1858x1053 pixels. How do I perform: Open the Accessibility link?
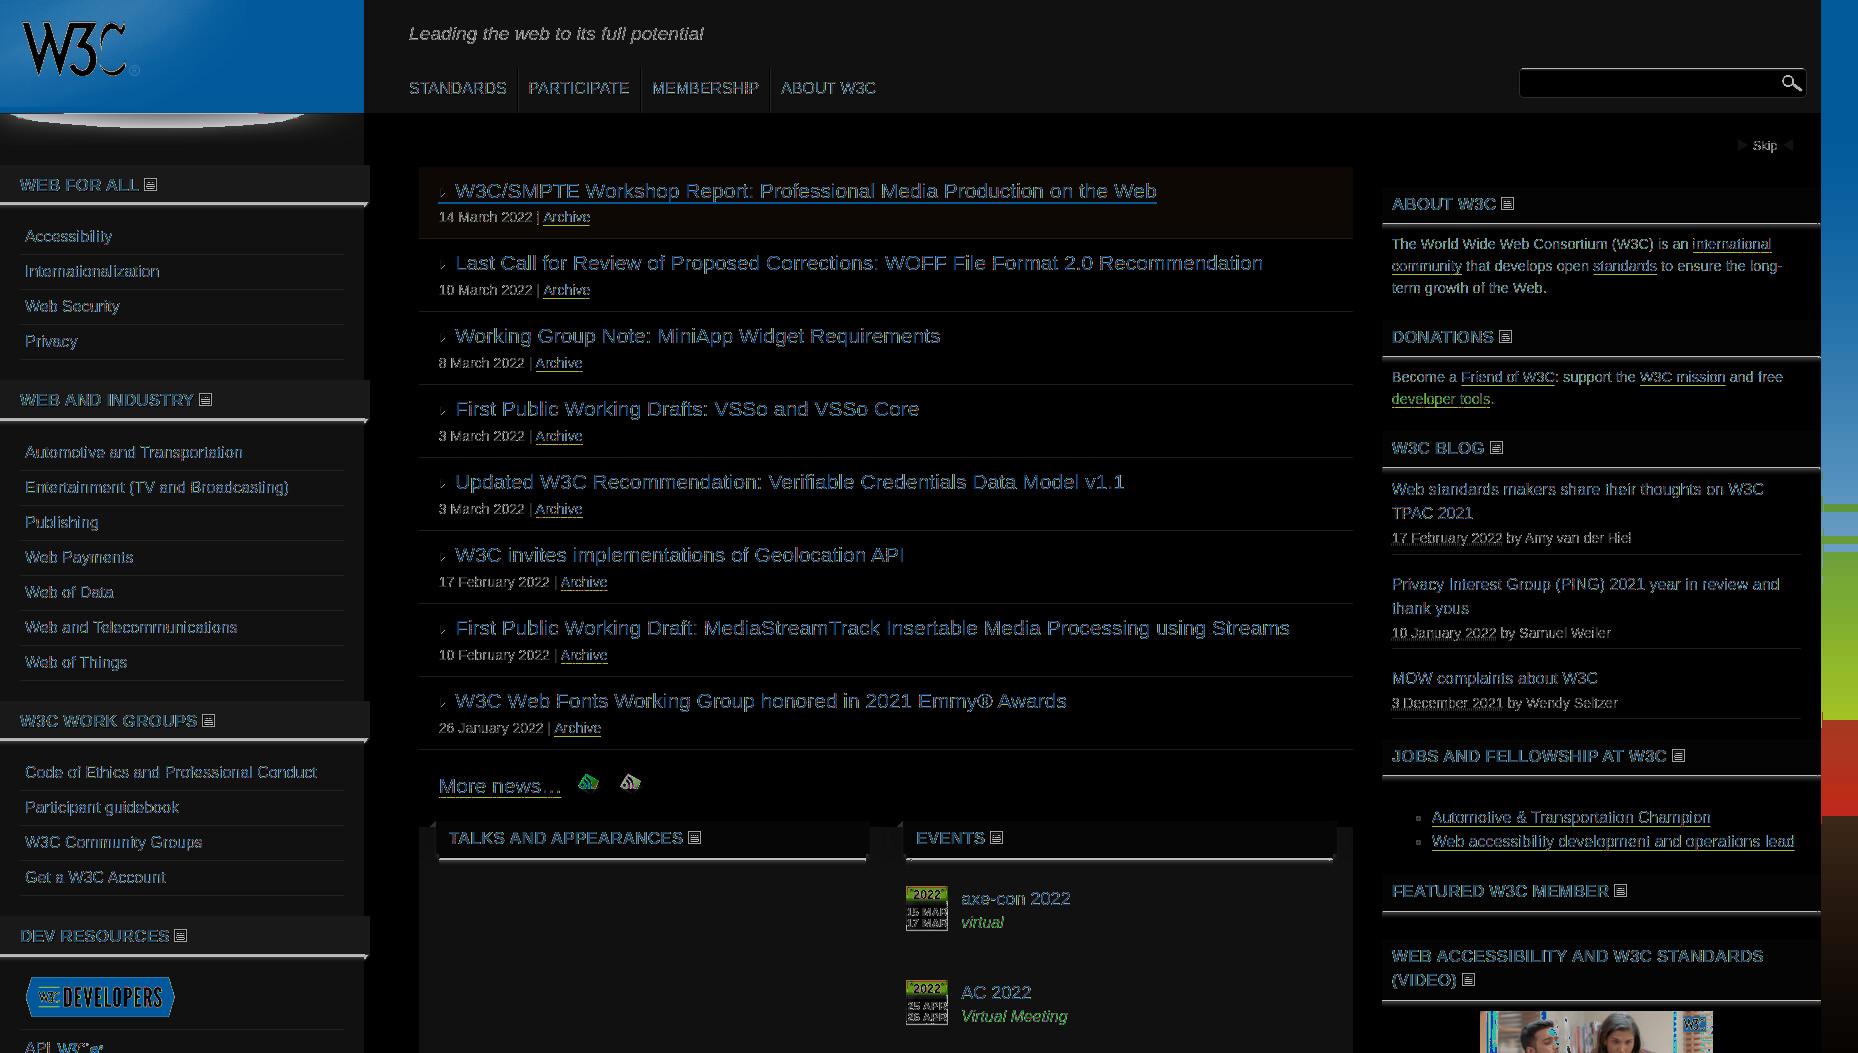pos(68,236)
